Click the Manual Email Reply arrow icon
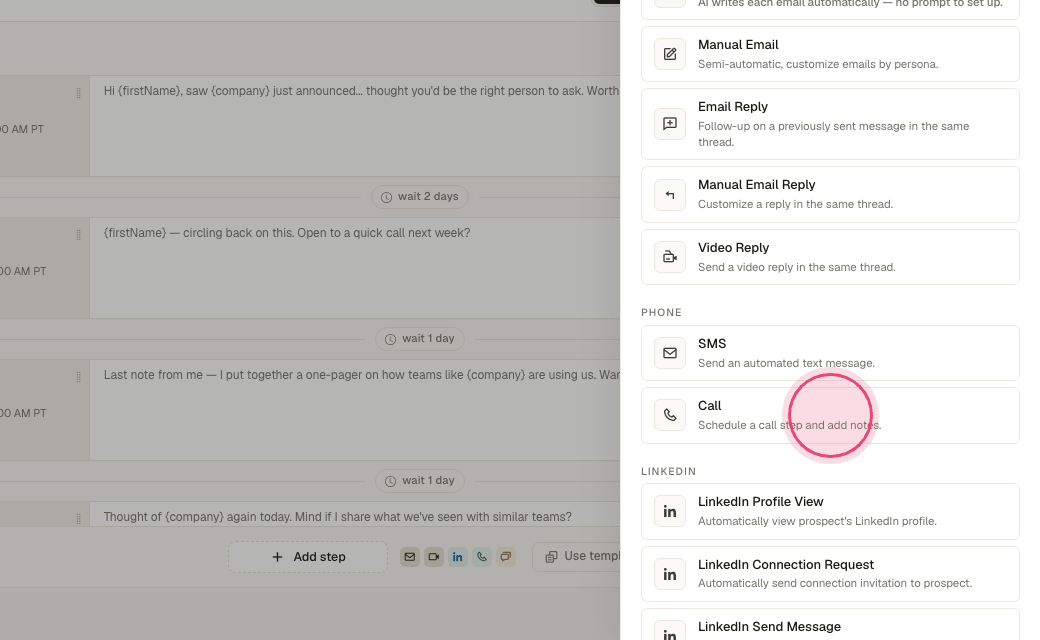This screenshot has height=640, width=1040. (670, 194)
